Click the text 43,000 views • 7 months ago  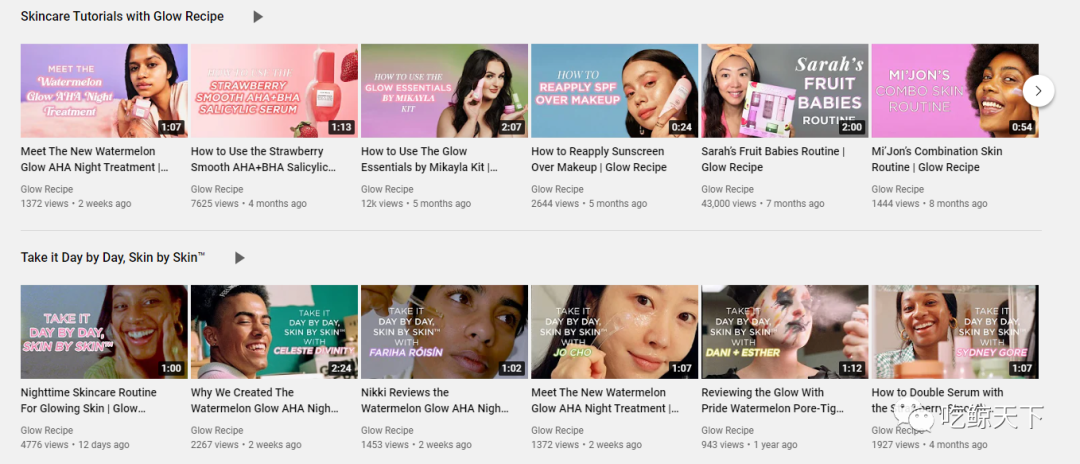(x=762, y=204)
